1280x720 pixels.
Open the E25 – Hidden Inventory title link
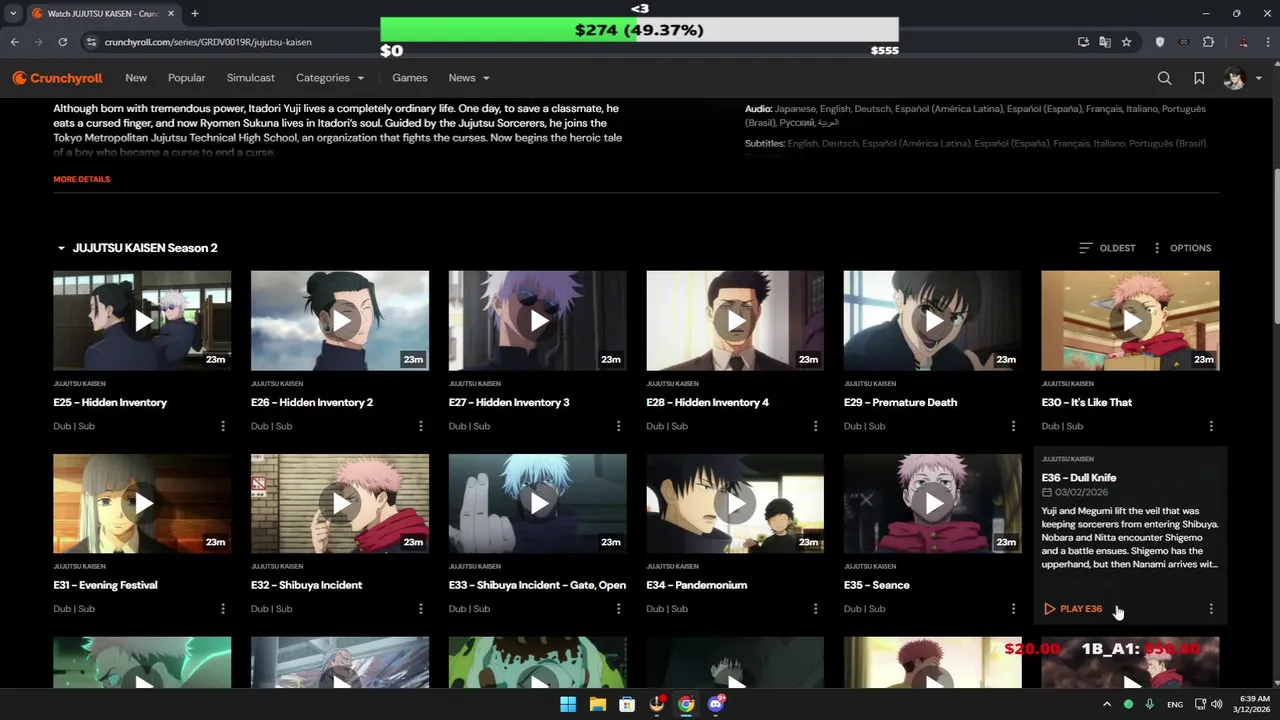[x=110, y=402]
